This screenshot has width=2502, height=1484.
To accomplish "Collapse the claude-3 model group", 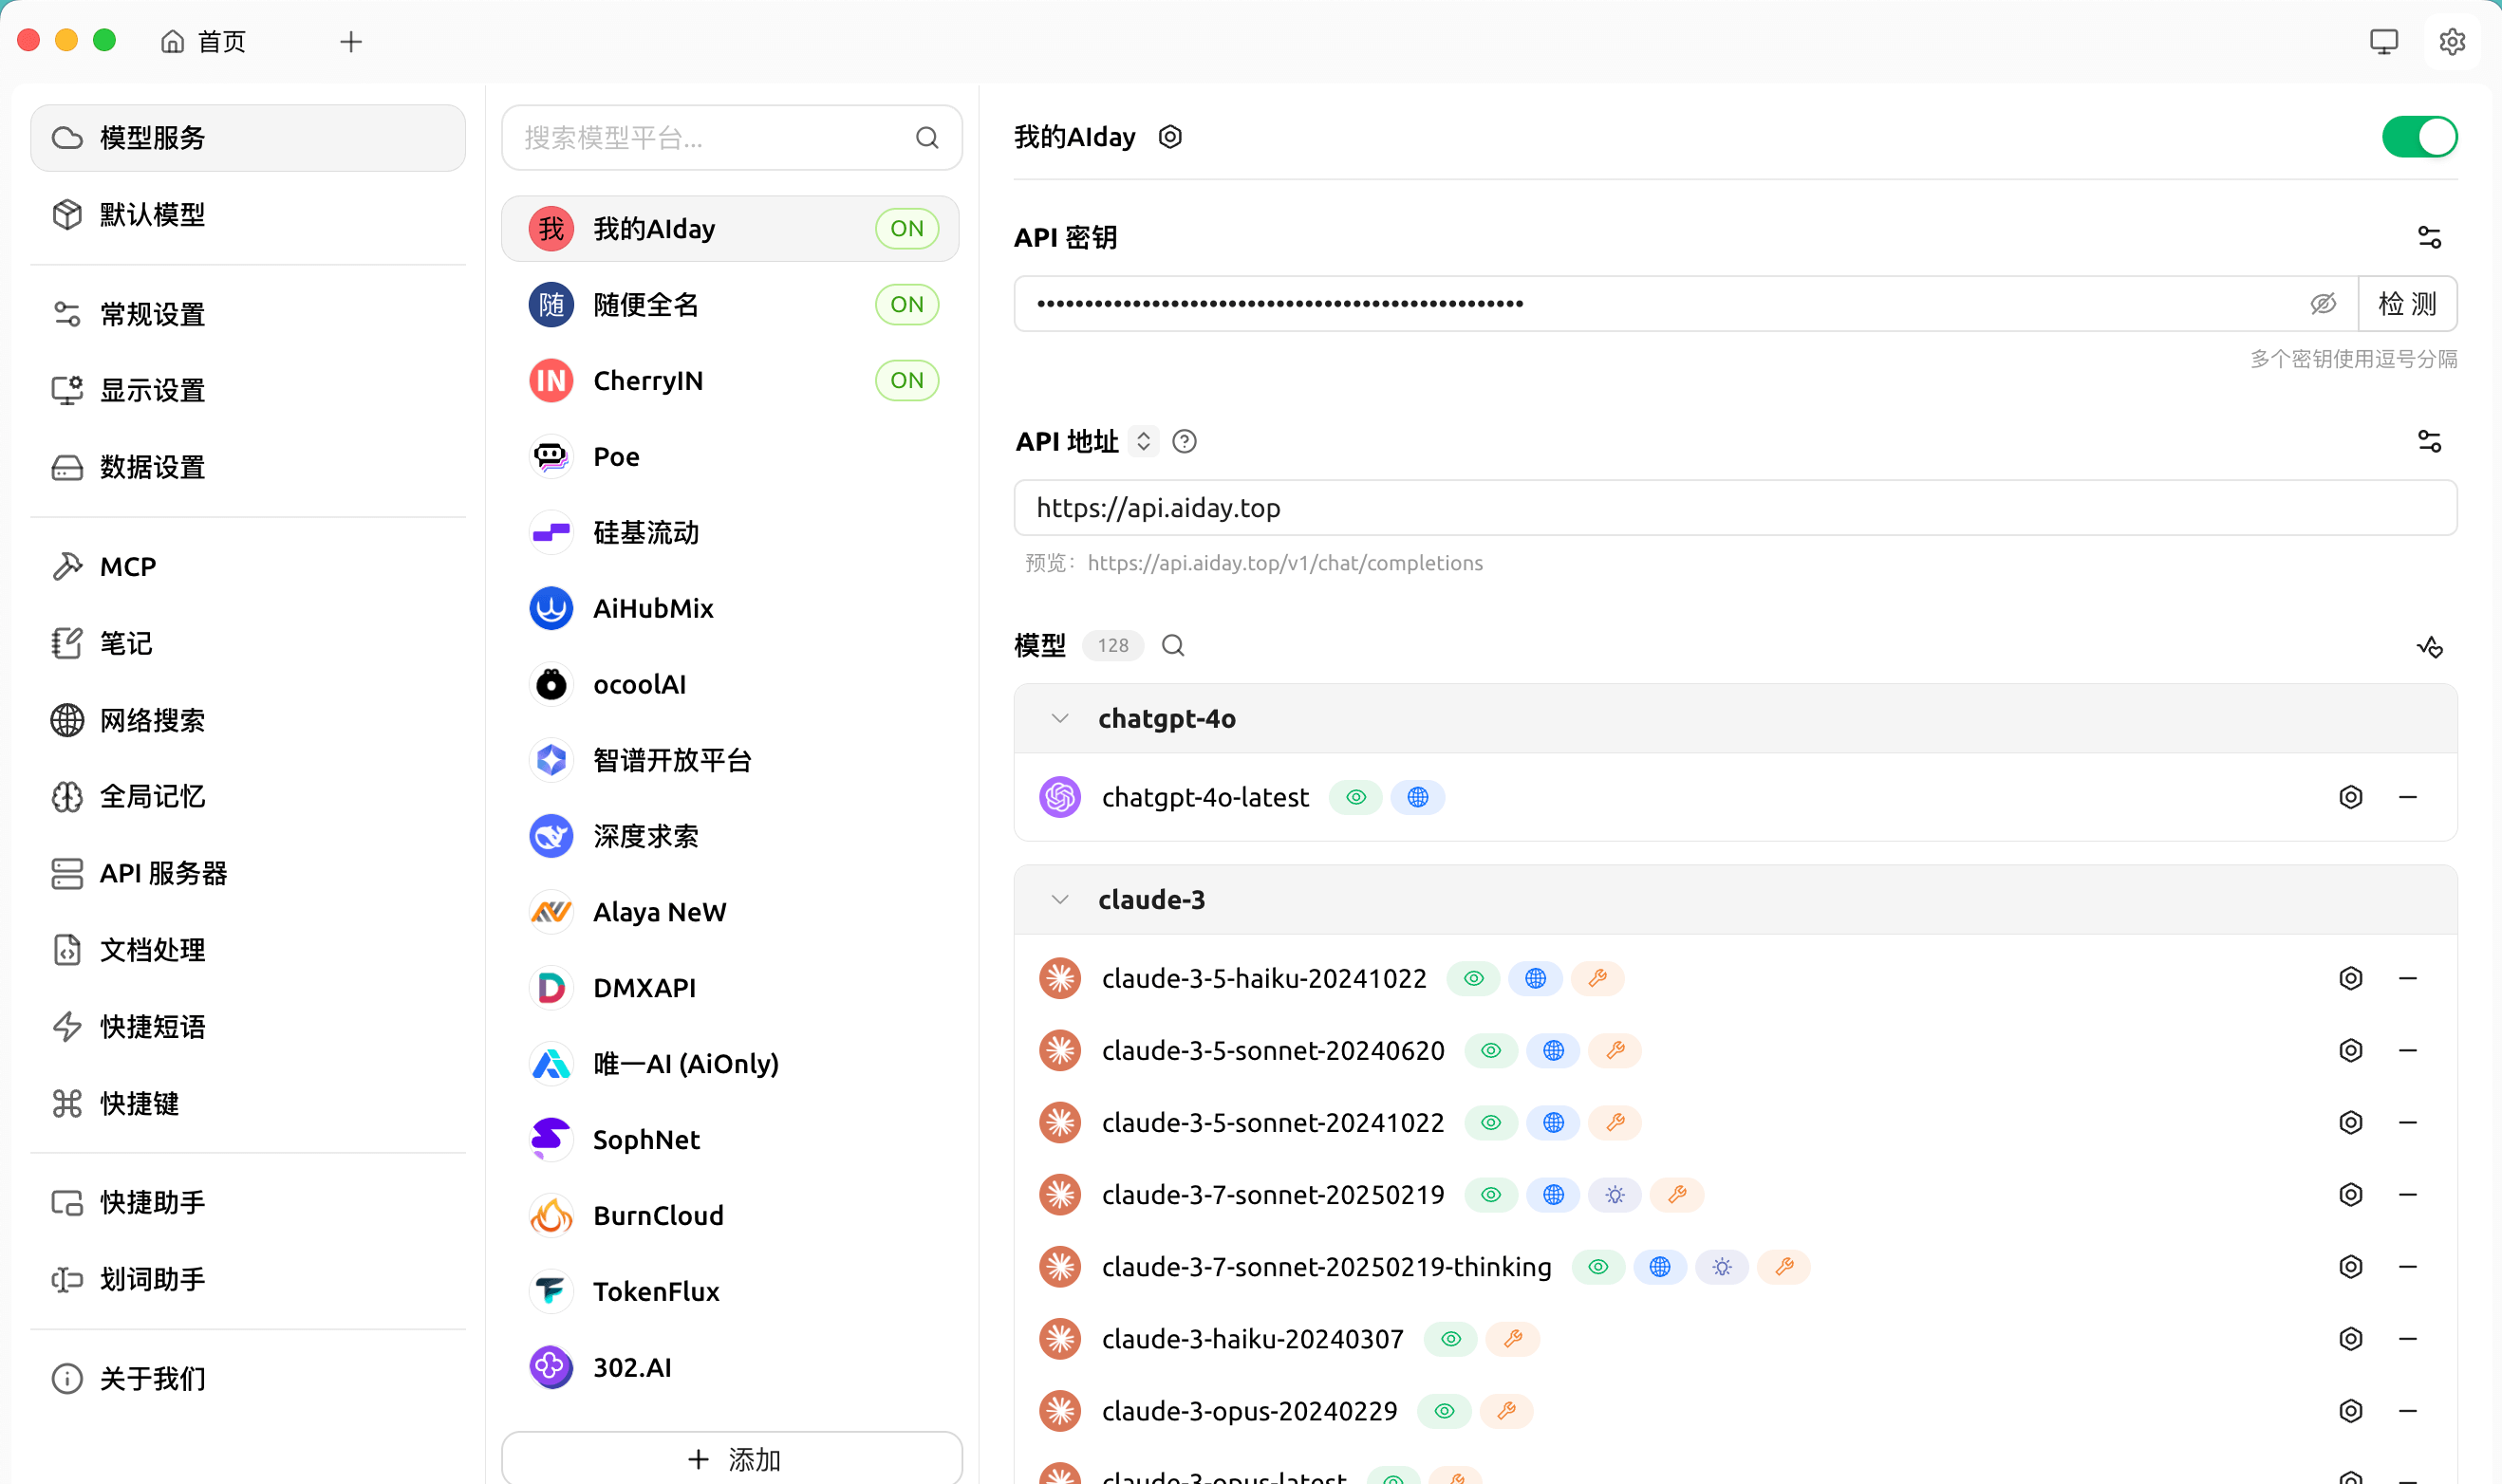I will pyautogui.click(x=1059, y=899).
